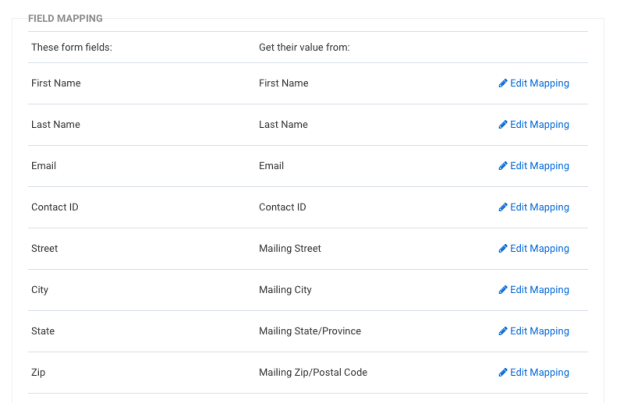Click the pencil icon for Last Name mapping

tap(503, 125)
